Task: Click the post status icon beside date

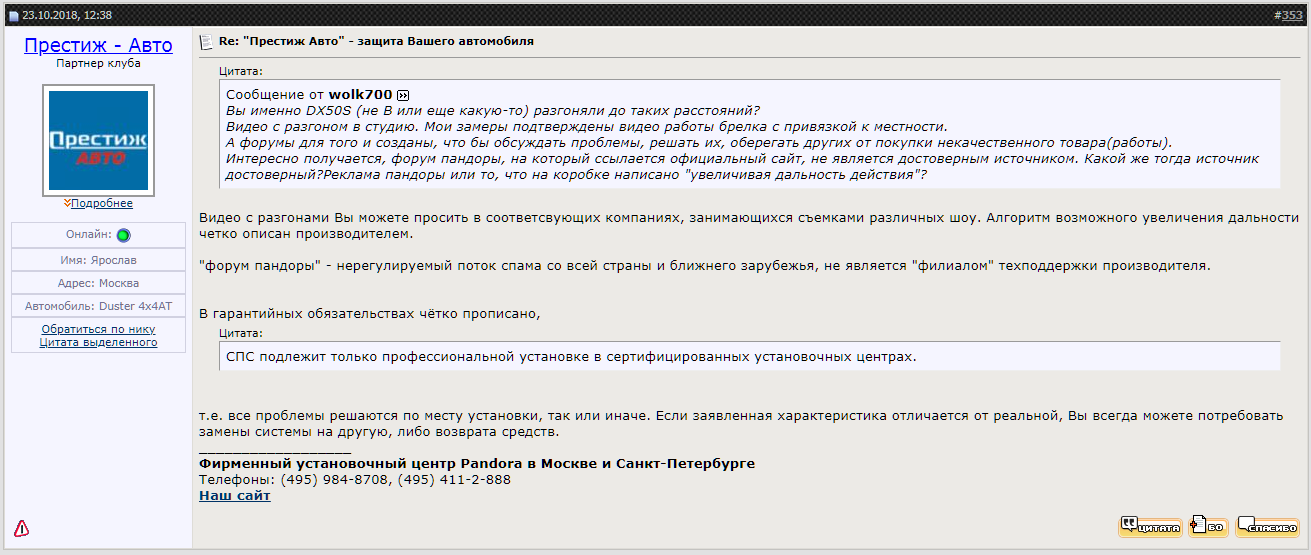Action: (x=13, y=16)
